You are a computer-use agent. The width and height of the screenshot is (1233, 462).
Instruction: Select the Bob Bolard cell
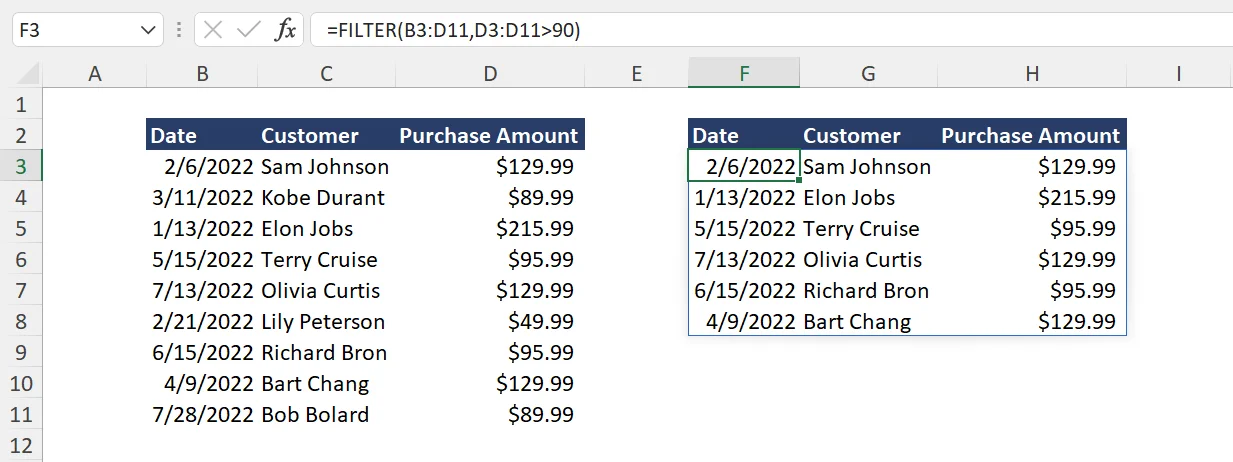click(315, 414)
